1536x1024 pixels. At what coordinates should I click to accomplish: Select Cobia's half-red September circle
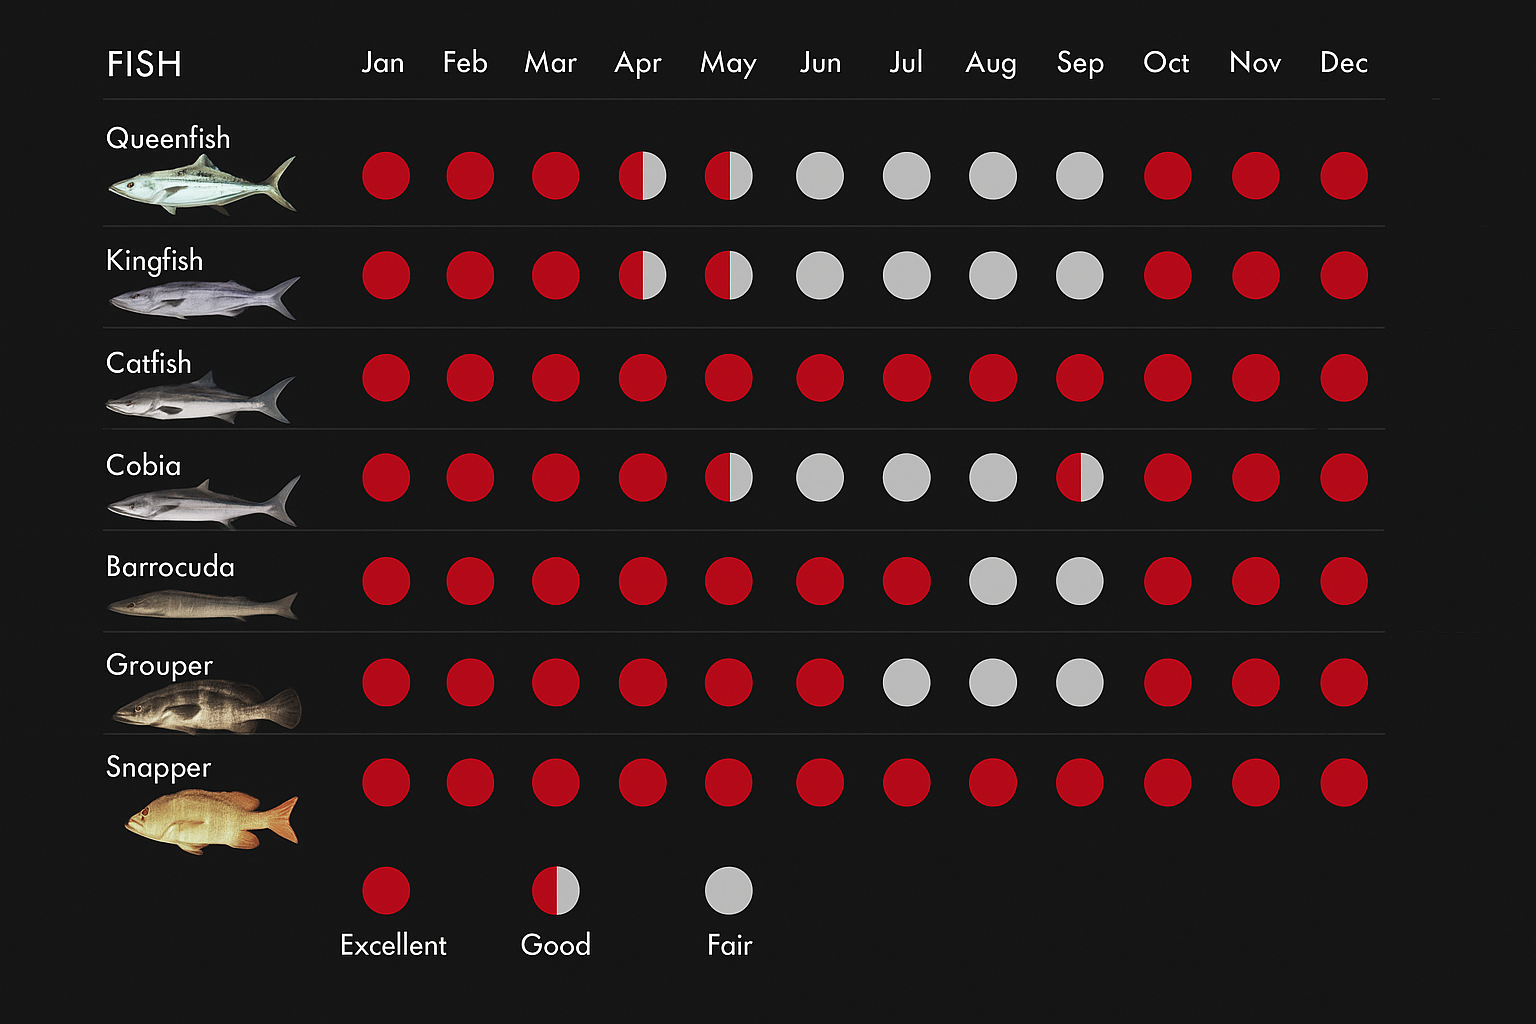click(x=1080, y=478)
